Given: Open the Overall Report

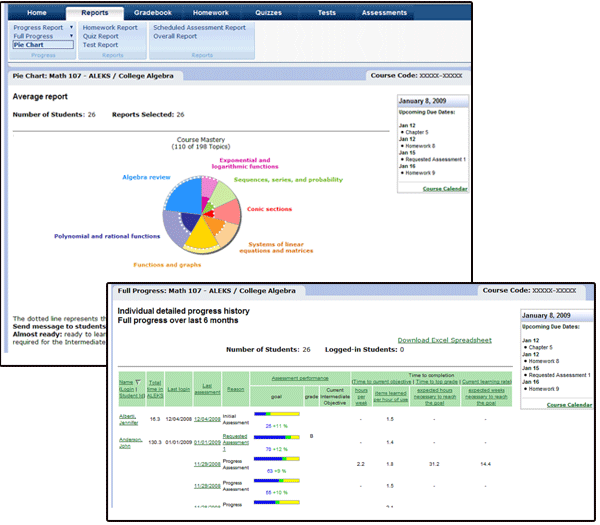Looking at the screenshot, I should click(175, 36).
